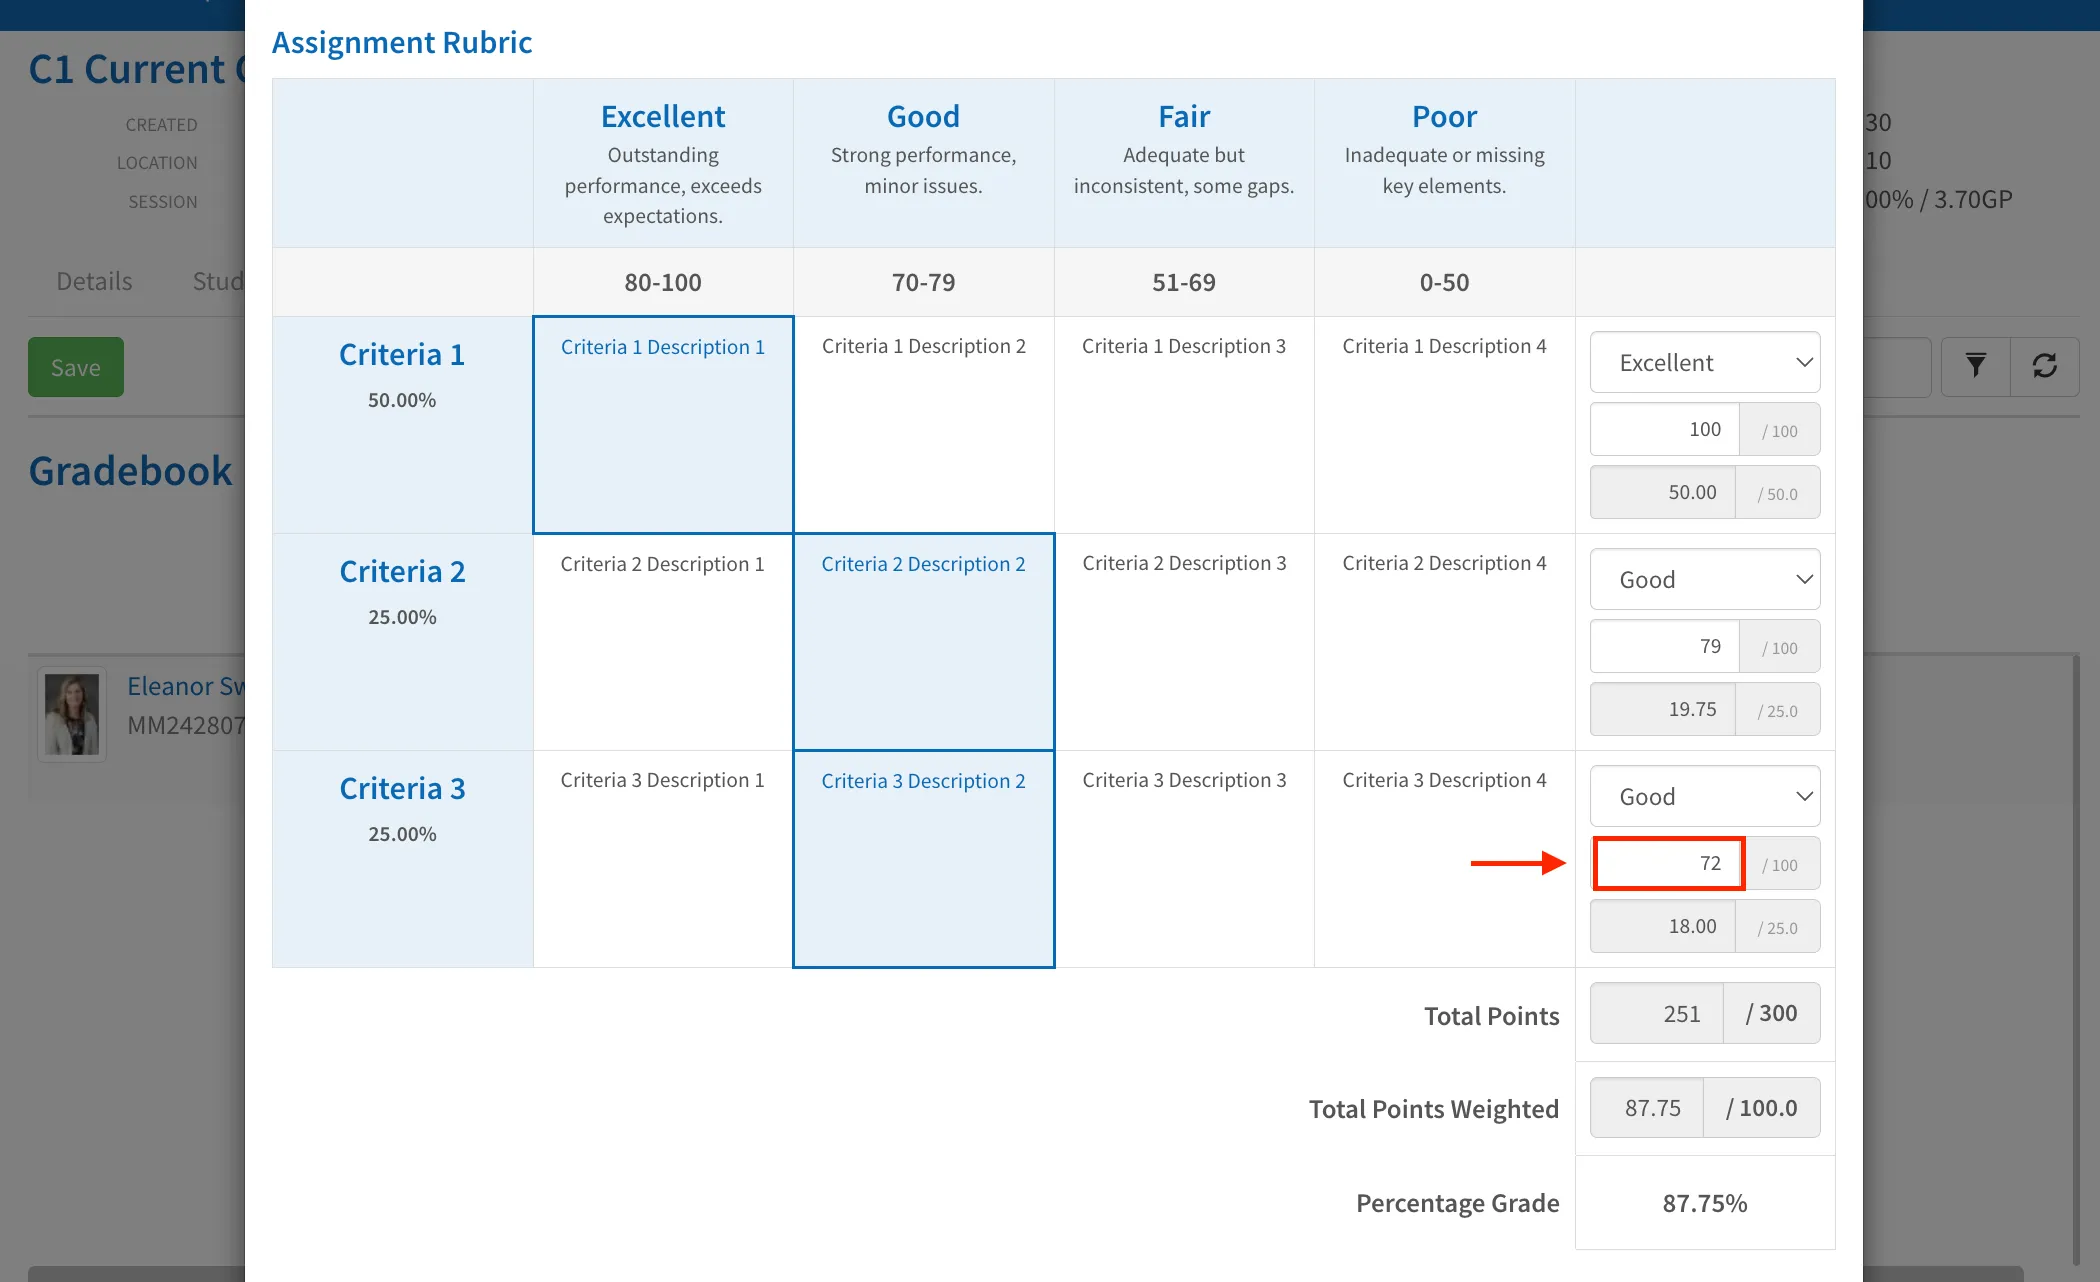
Task: Click Eleanor's student photo thumbnail
Action: pos(72,714)
